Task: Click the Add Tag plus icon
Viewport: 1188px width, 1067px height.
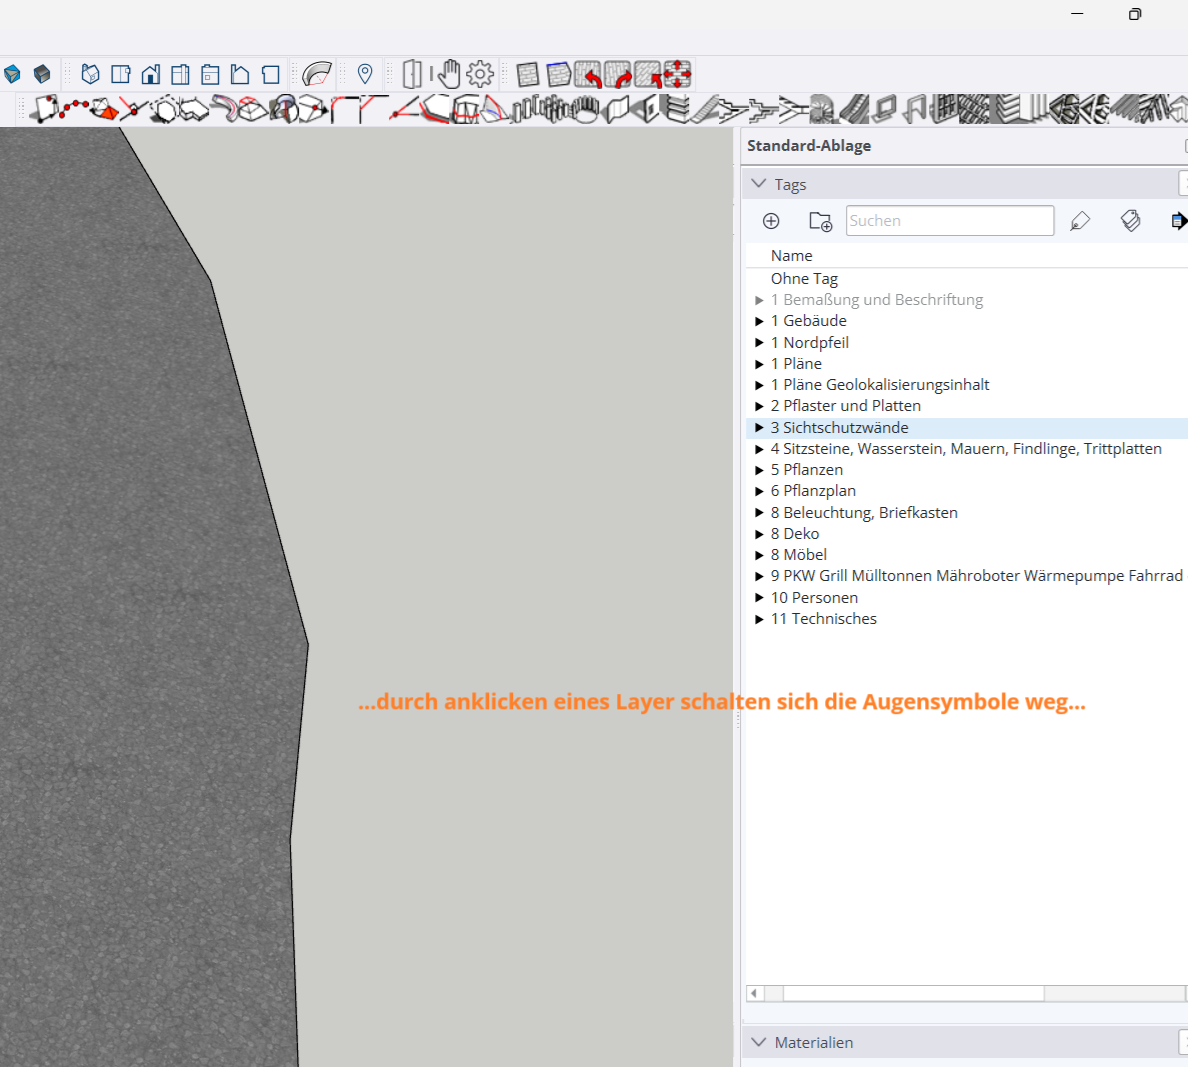Action: tap(770, 221)
